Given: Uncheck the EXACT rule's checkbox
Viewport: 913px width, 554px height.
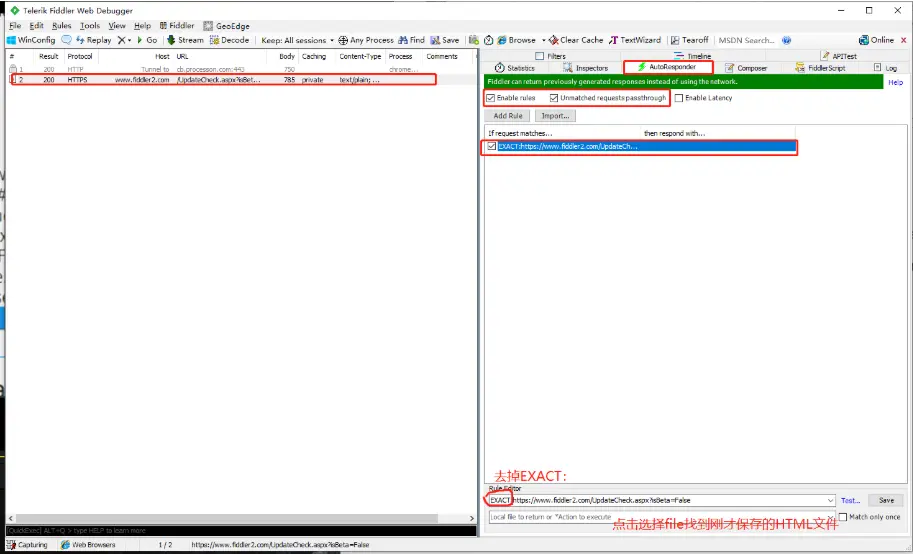Looking at the screenshot, I should click(491, 146).
